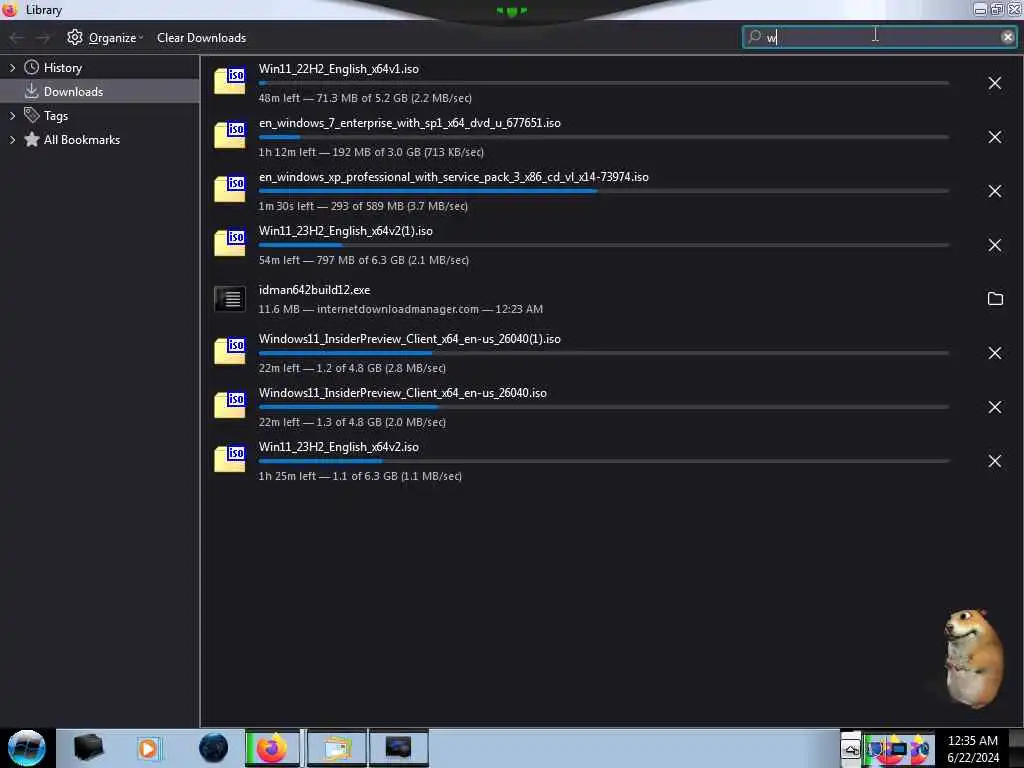The width and height of the screenshot is (1024, 768).
Task: Cancel the Win11_22H2_English_x64v1.iso download
Action: pos(994,83)
